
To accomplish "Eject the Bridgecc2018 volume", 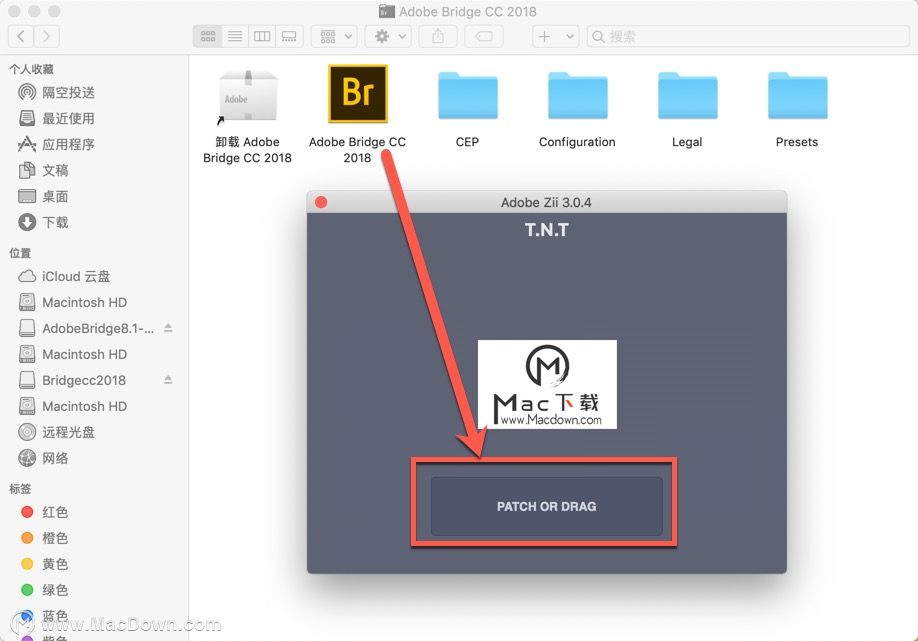I will point(168,379).
